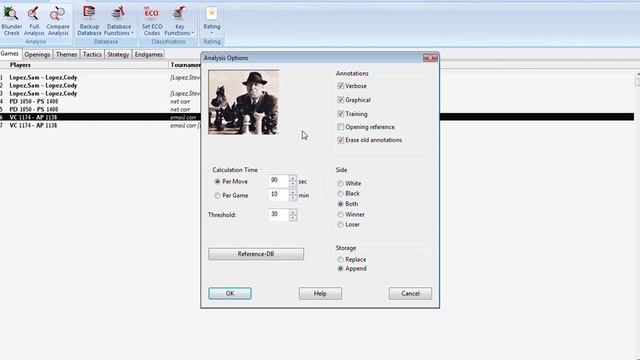
Task: Increase Per Move seconds with stepper
Action: (x=293, y=178)
